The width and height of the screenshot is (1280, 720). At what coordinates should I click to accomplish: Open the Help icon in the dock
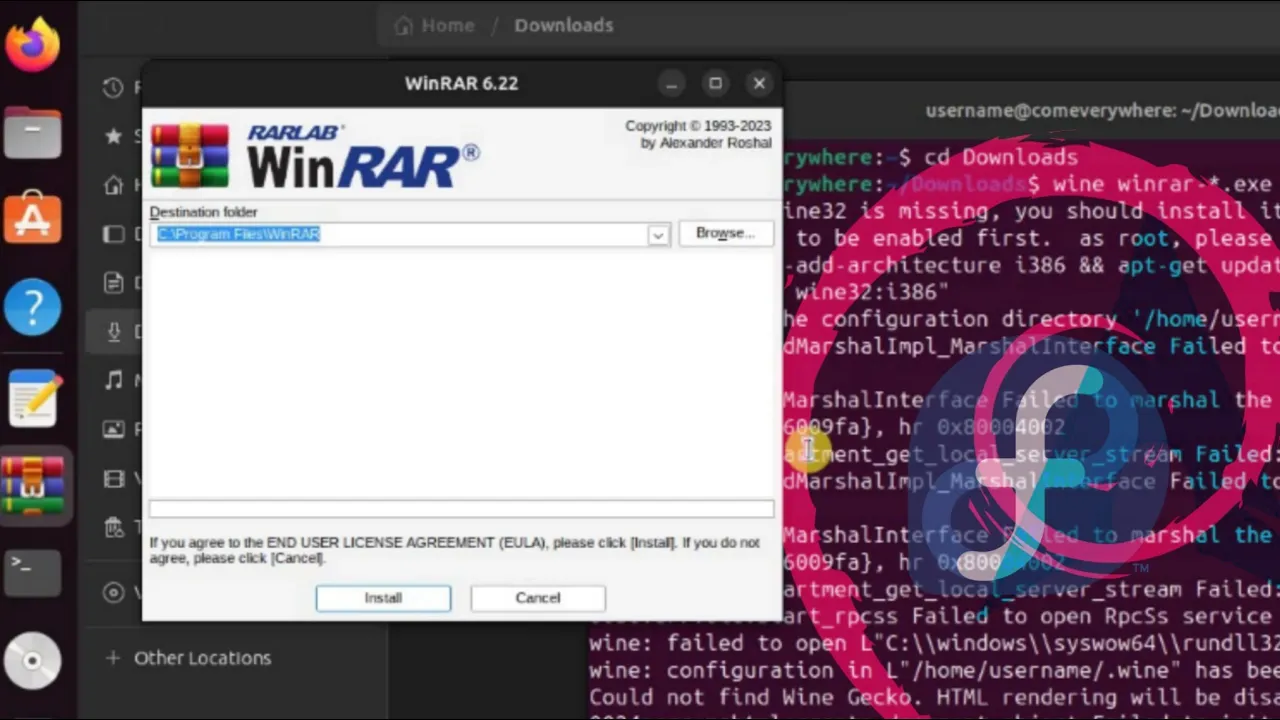tap(32, 306)
